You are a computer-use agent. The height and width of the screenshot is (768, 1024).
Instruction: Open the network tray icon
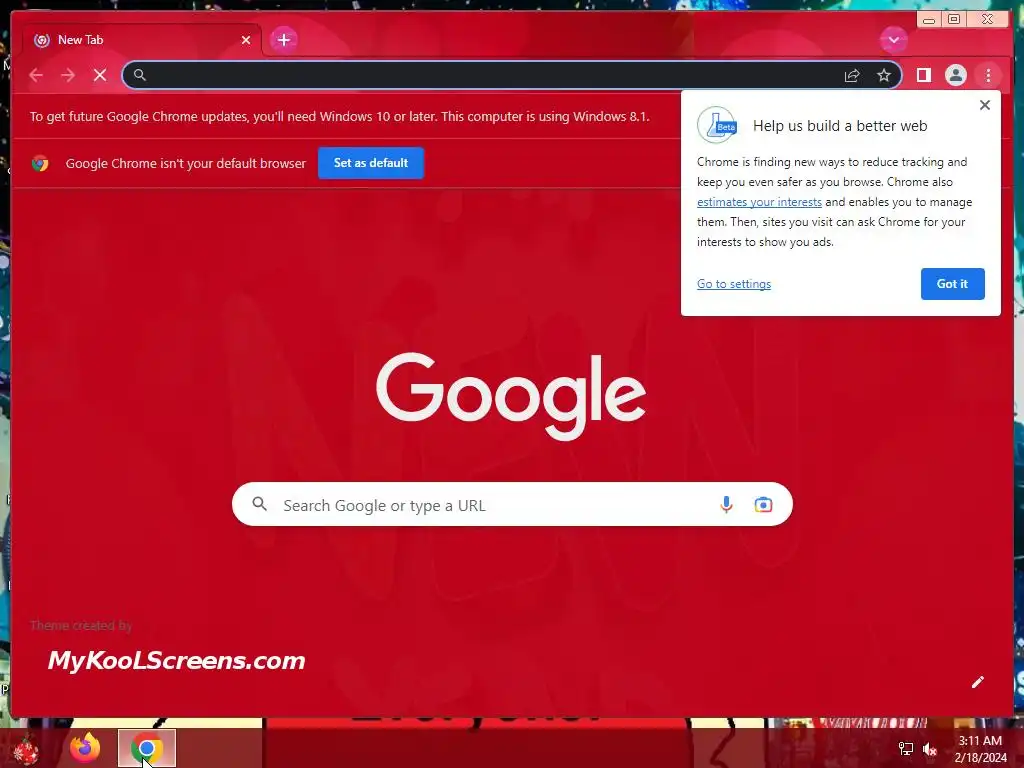click(906, 749)
